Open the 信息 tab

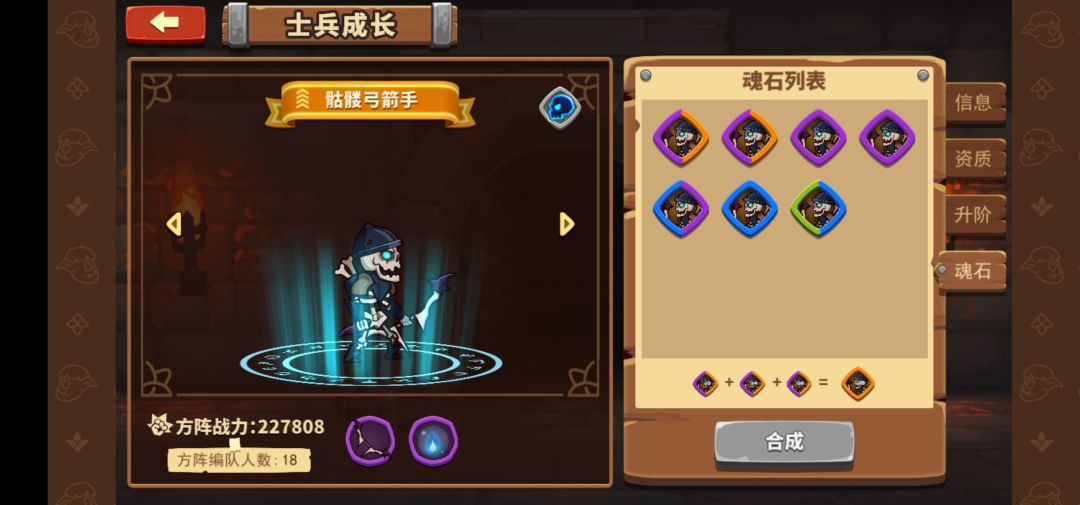coord(973,103)
